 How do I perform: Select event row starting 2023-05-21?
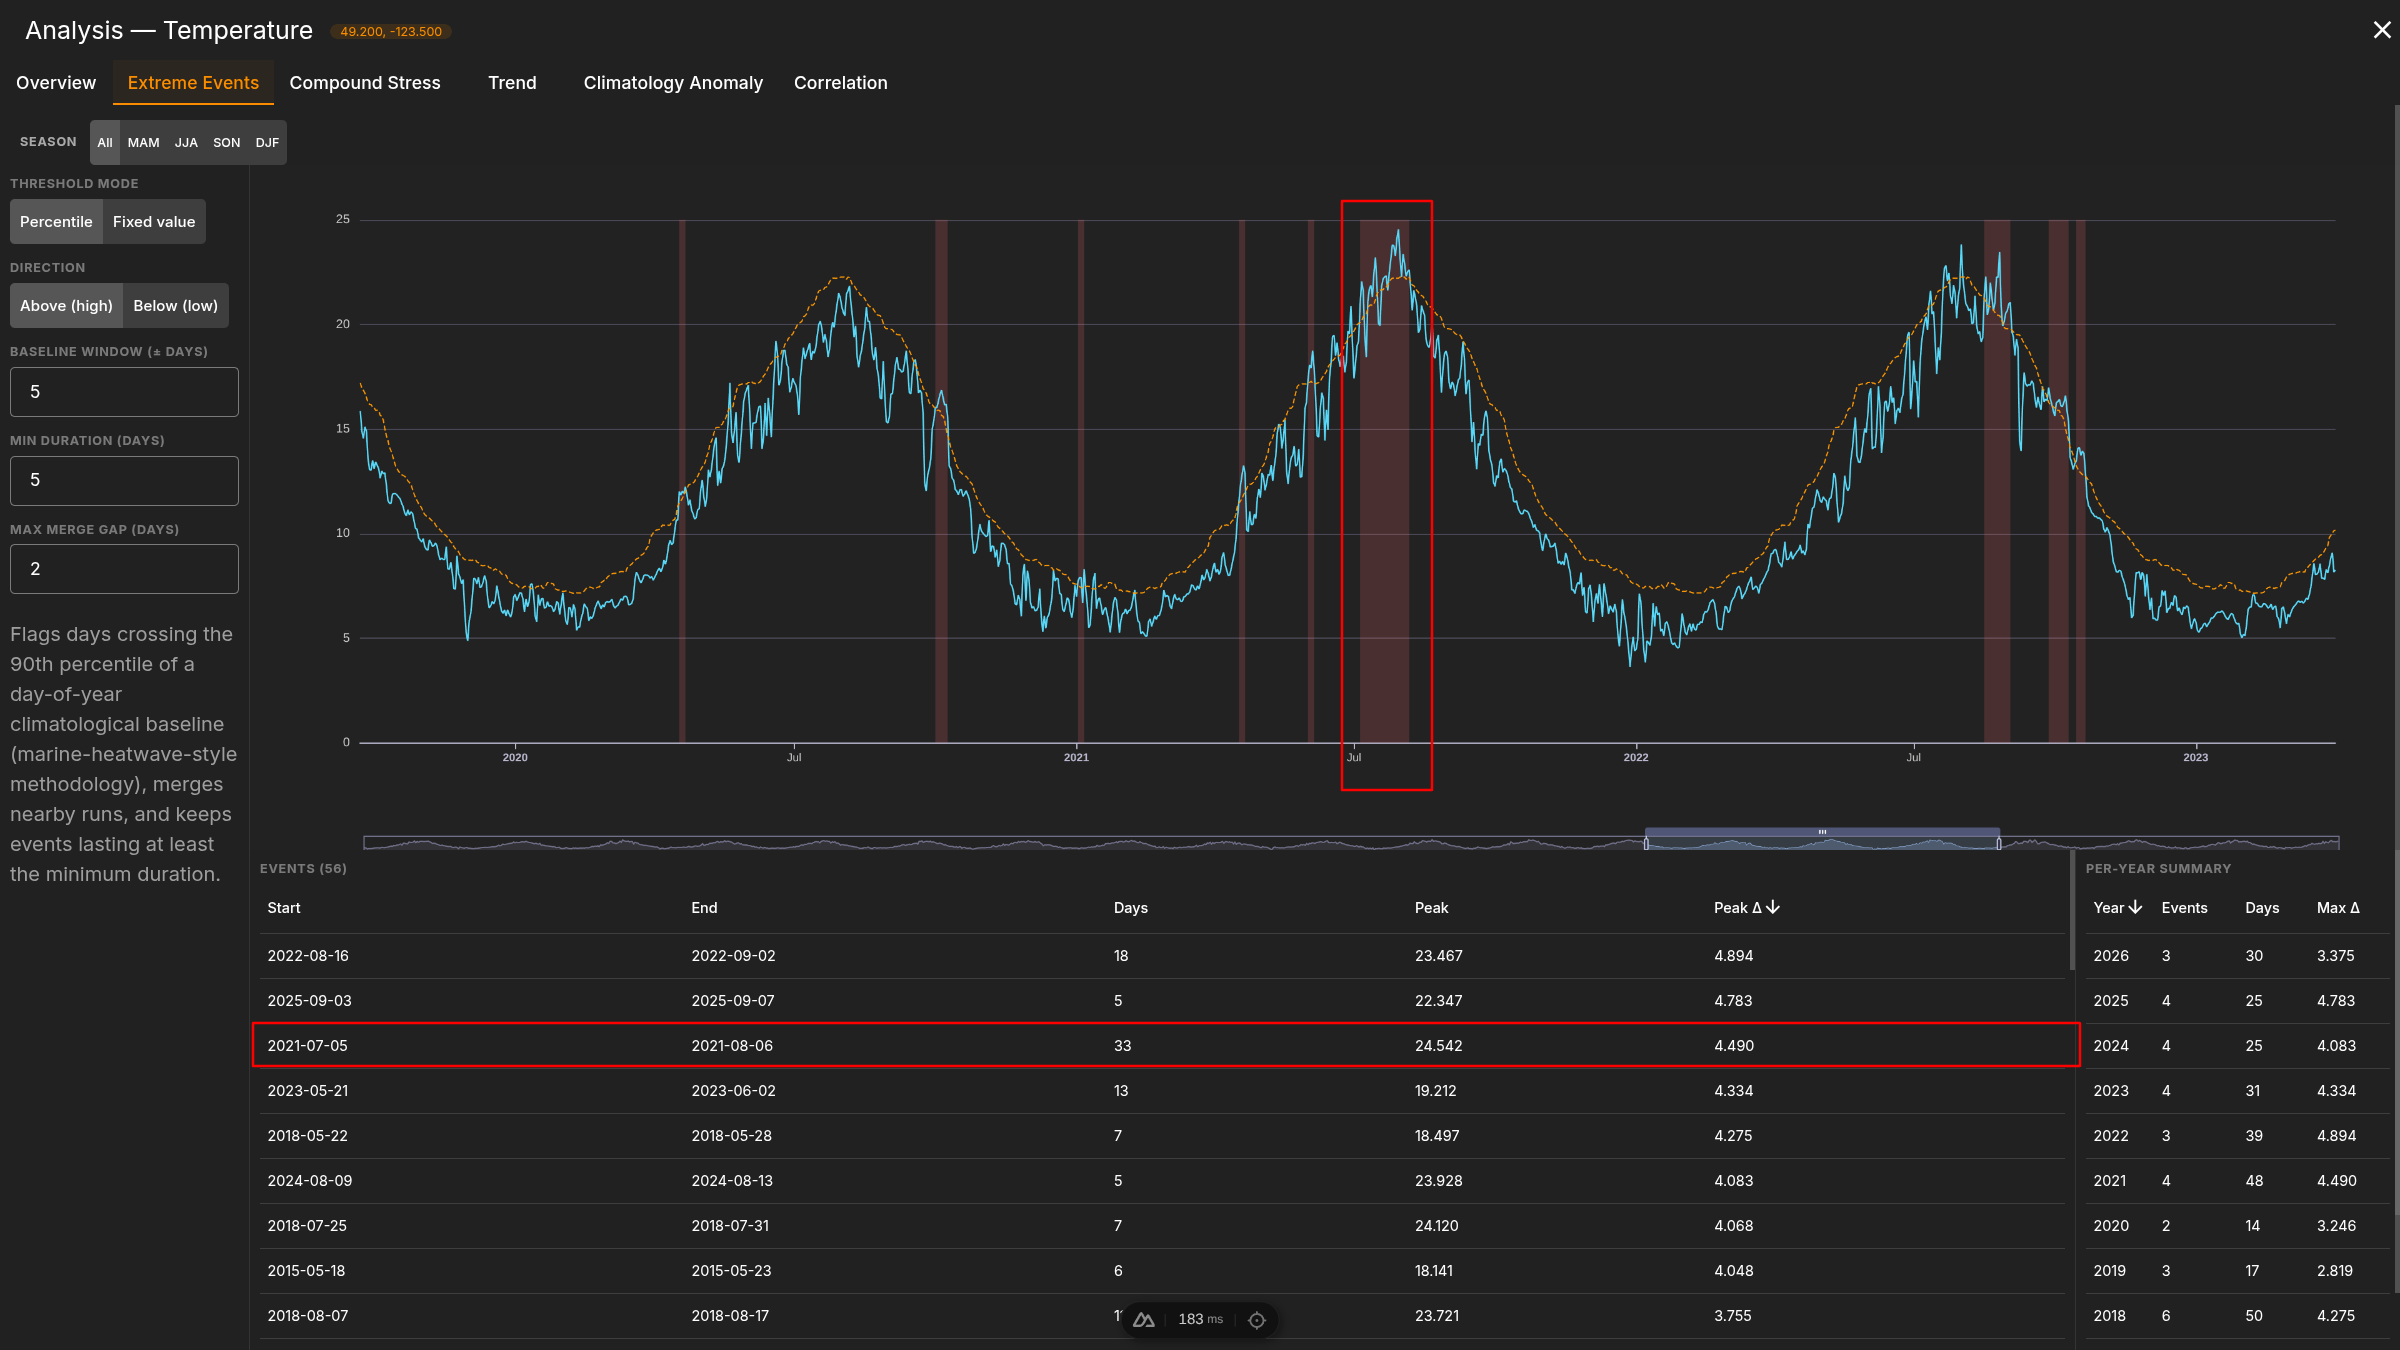[1162, 1091]
